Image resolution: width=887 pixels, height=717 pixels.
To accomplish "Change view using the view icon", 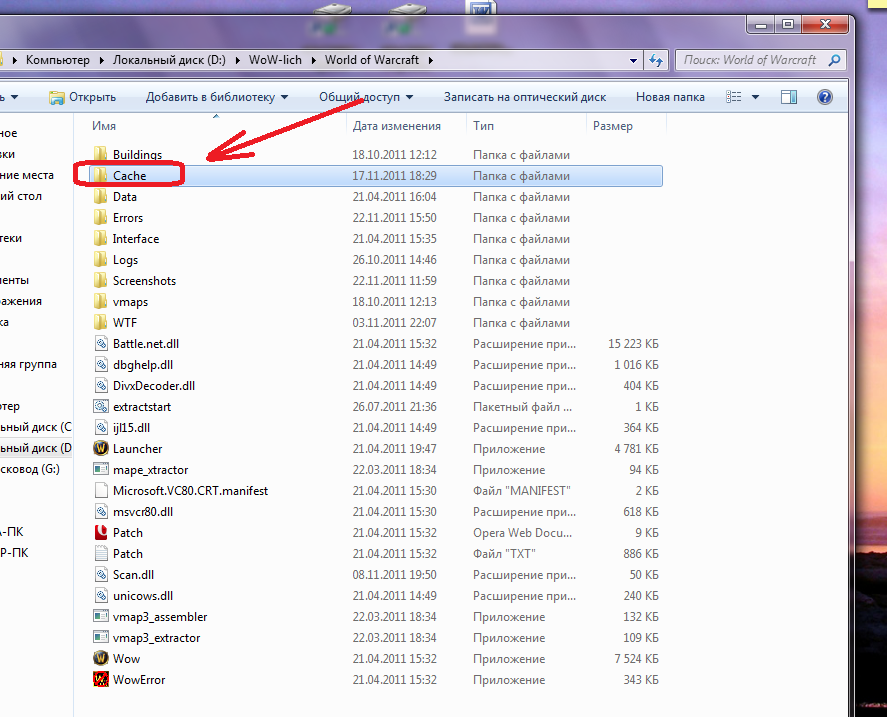I will click(734, 97).
